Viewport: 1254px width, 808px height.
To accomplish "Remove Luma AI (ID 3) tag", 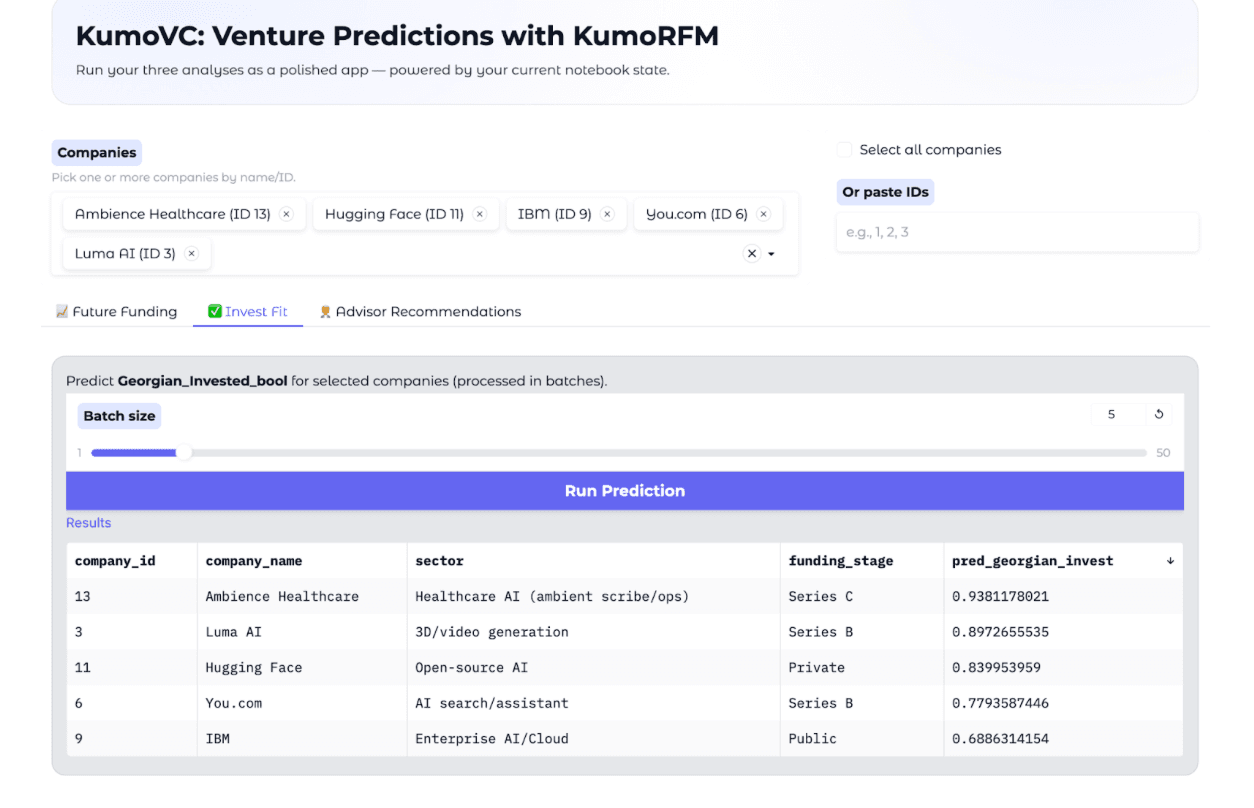I will pos(191,254).
